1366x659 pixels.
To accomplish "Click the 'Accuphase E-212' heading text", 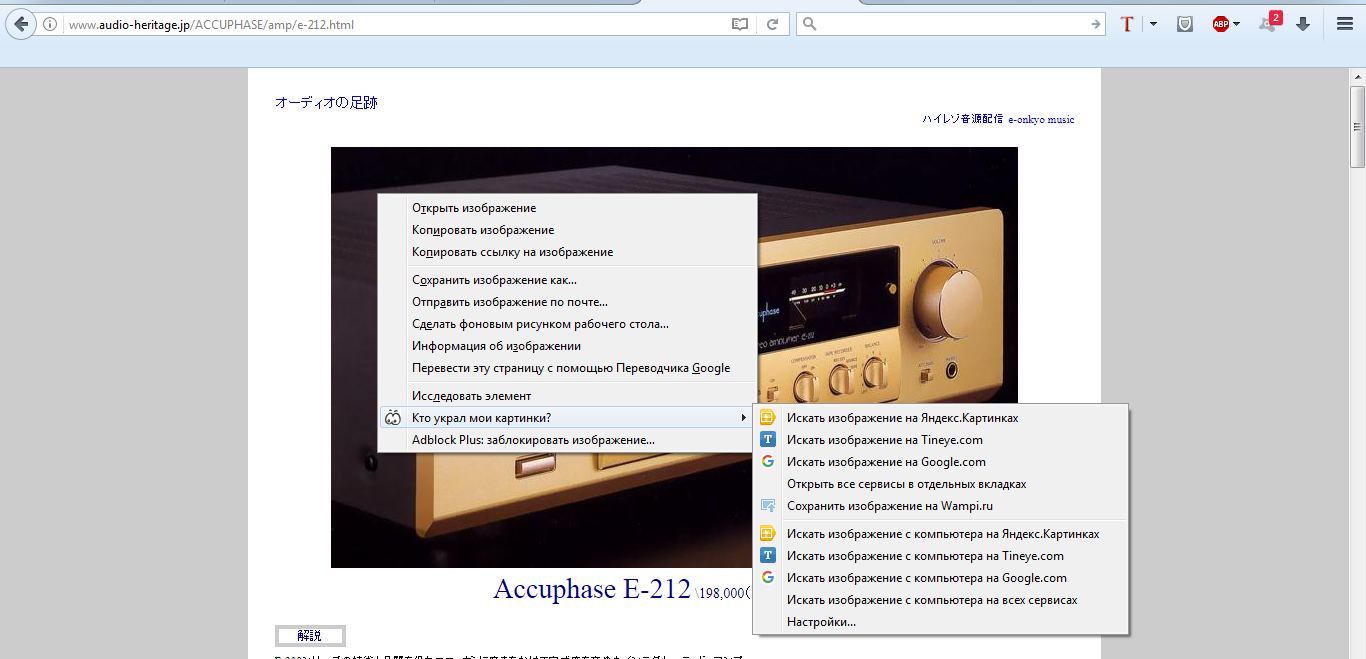I will click(592, 589).
